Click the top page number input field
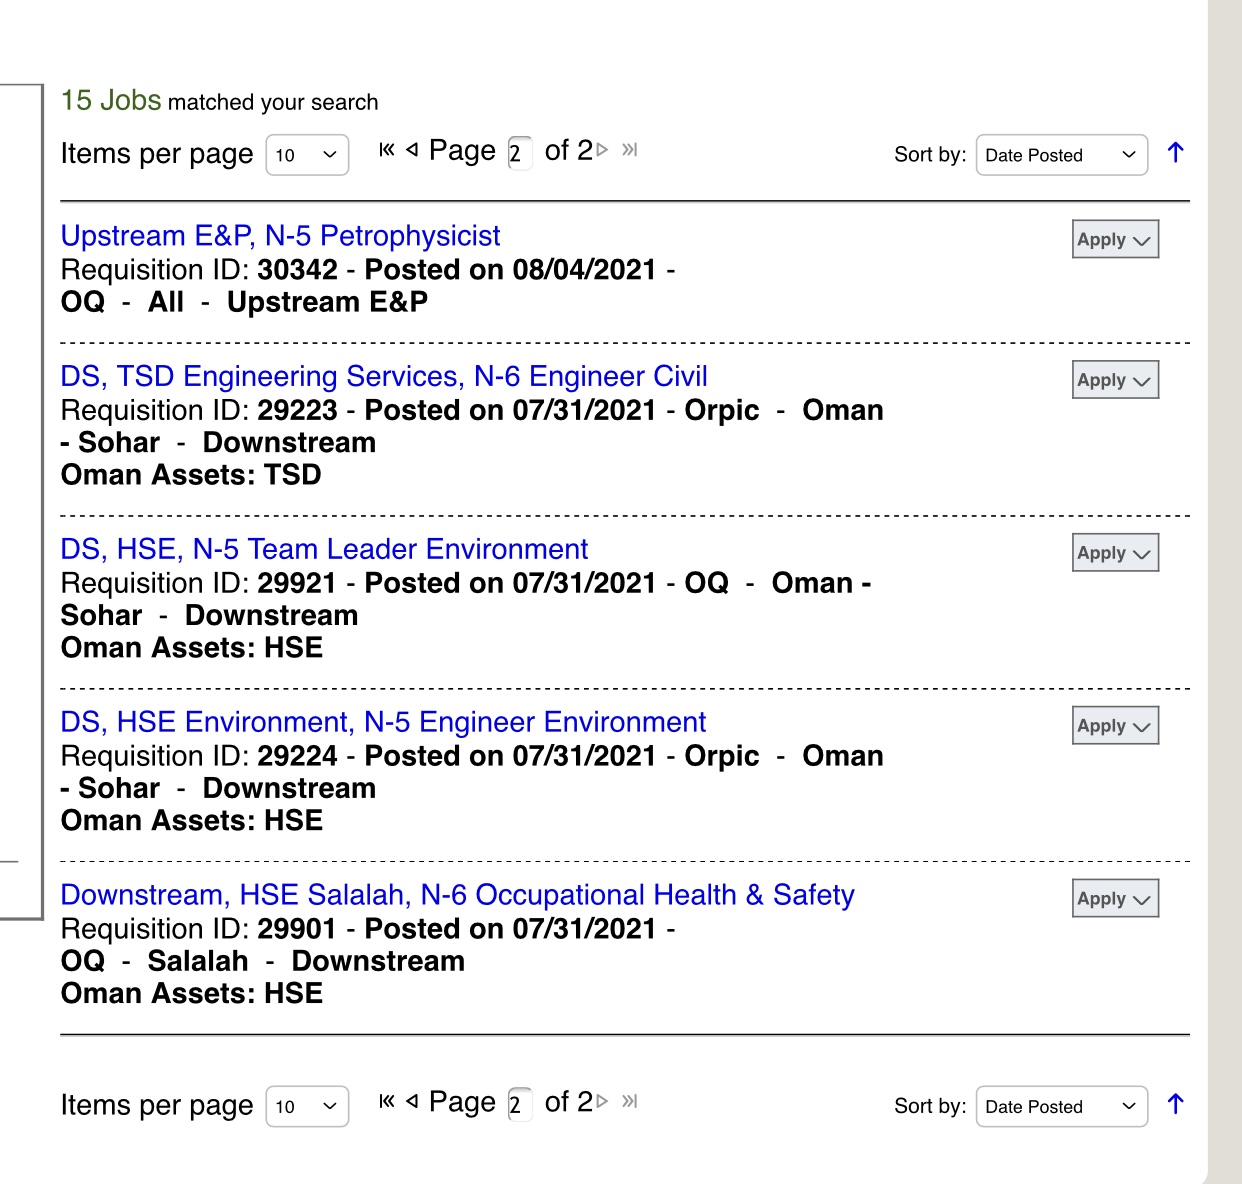Viewport: 1242px width, 1184px height. tap(519, 154)
